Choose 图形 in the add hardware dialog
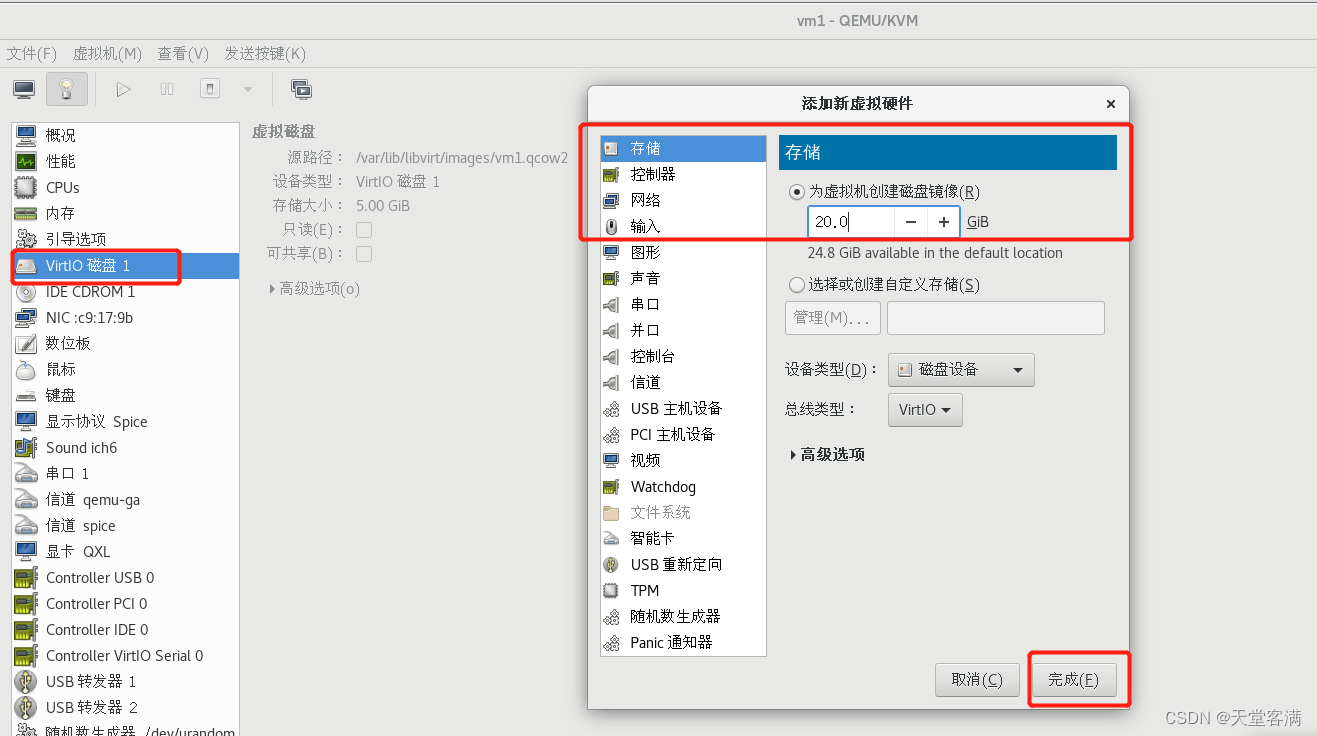This screenshot has height=736, width=1317. (x=683, y=252)
